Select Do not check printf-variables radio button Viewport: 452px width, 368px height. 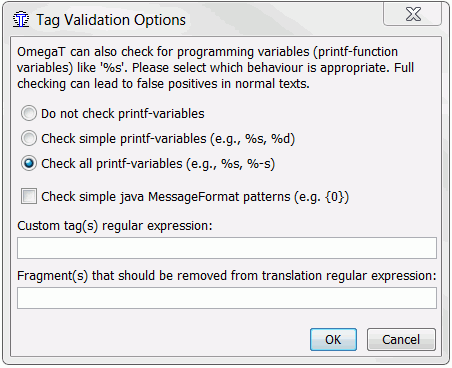click(x=29, y=113)
